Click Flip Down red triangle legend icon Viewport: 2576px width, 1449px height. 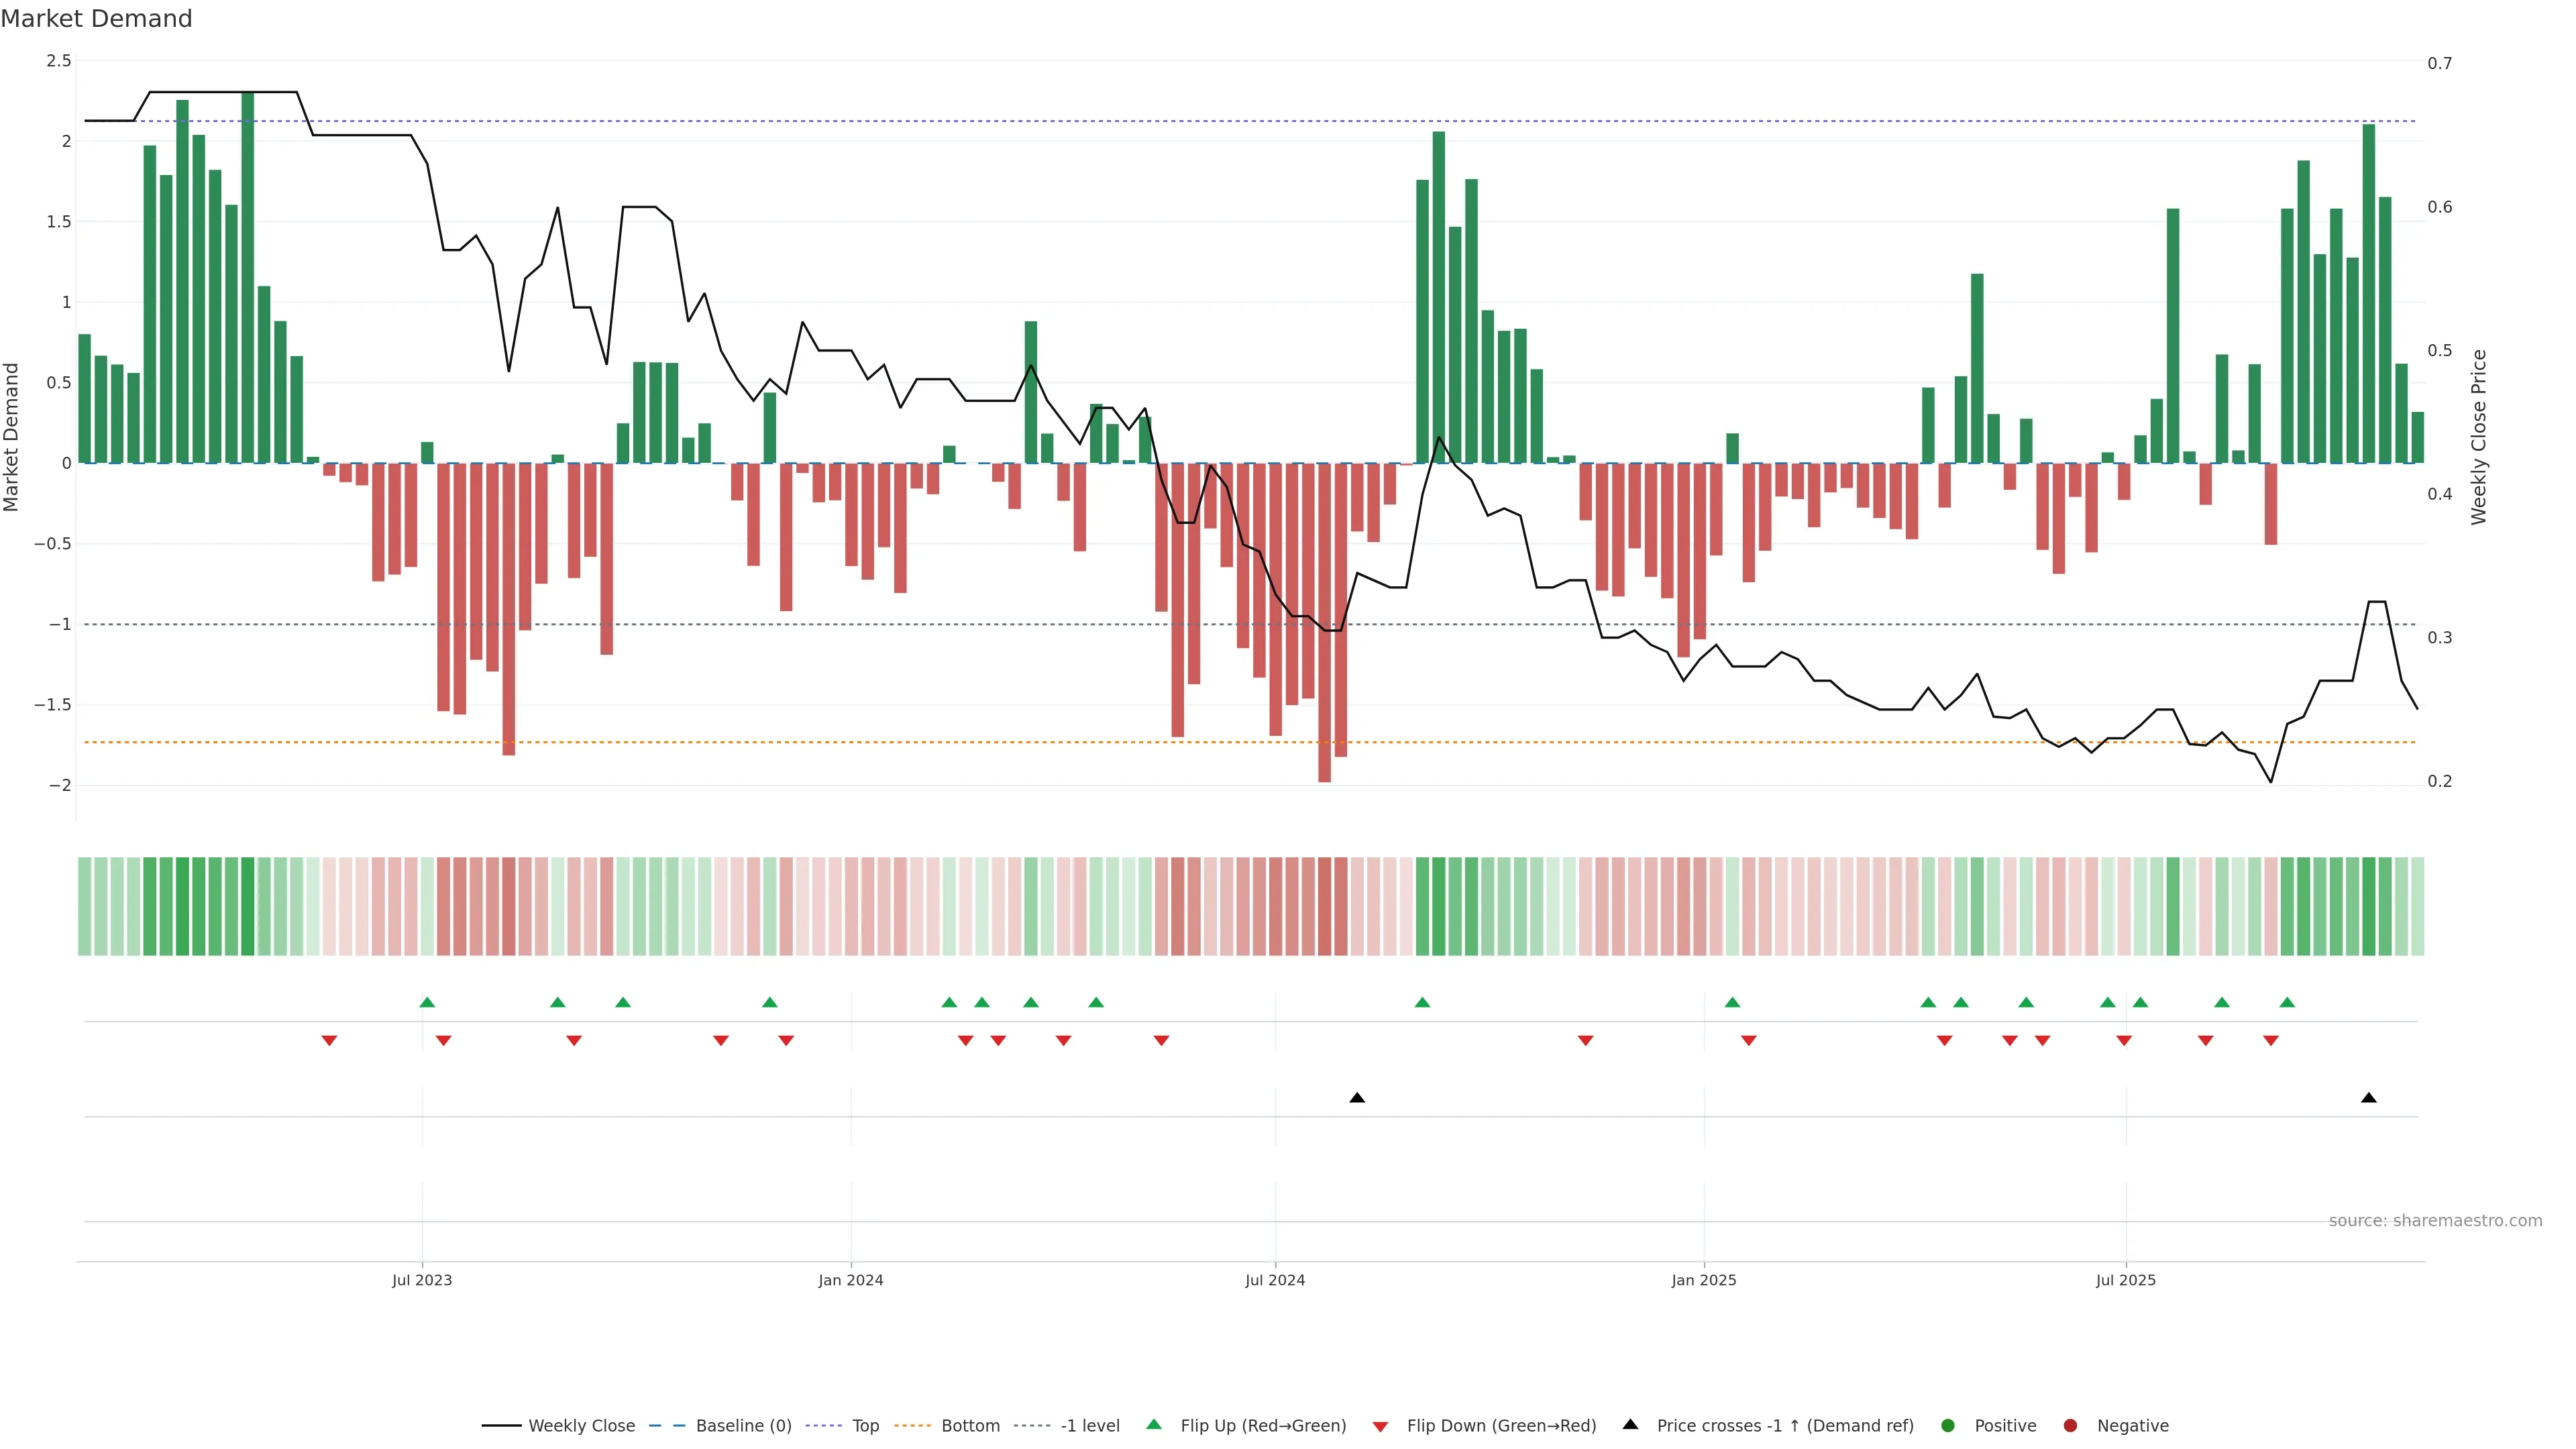click(x=1380, y=1427)
